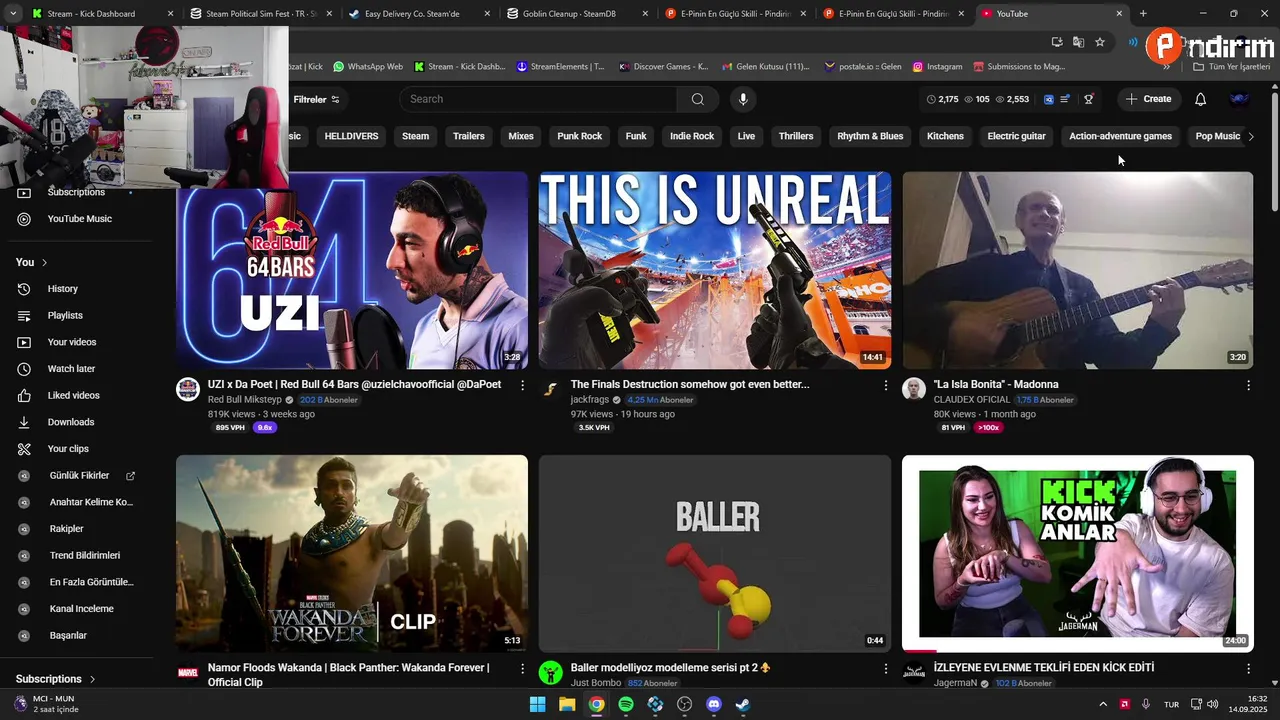Open Tüm Yer İşaretleri bookmarks folder
This screenshot has height=720, width=1280.
tap(1232, 67)
